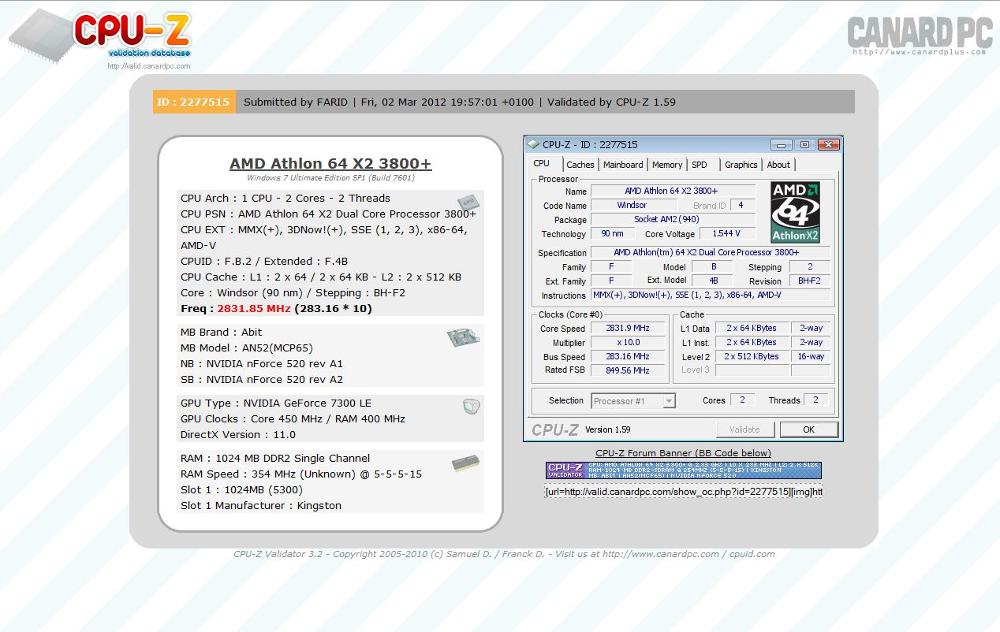1000x632 pixels.
Task: Maximize the CPU-Z window
Action: (804, 145)
